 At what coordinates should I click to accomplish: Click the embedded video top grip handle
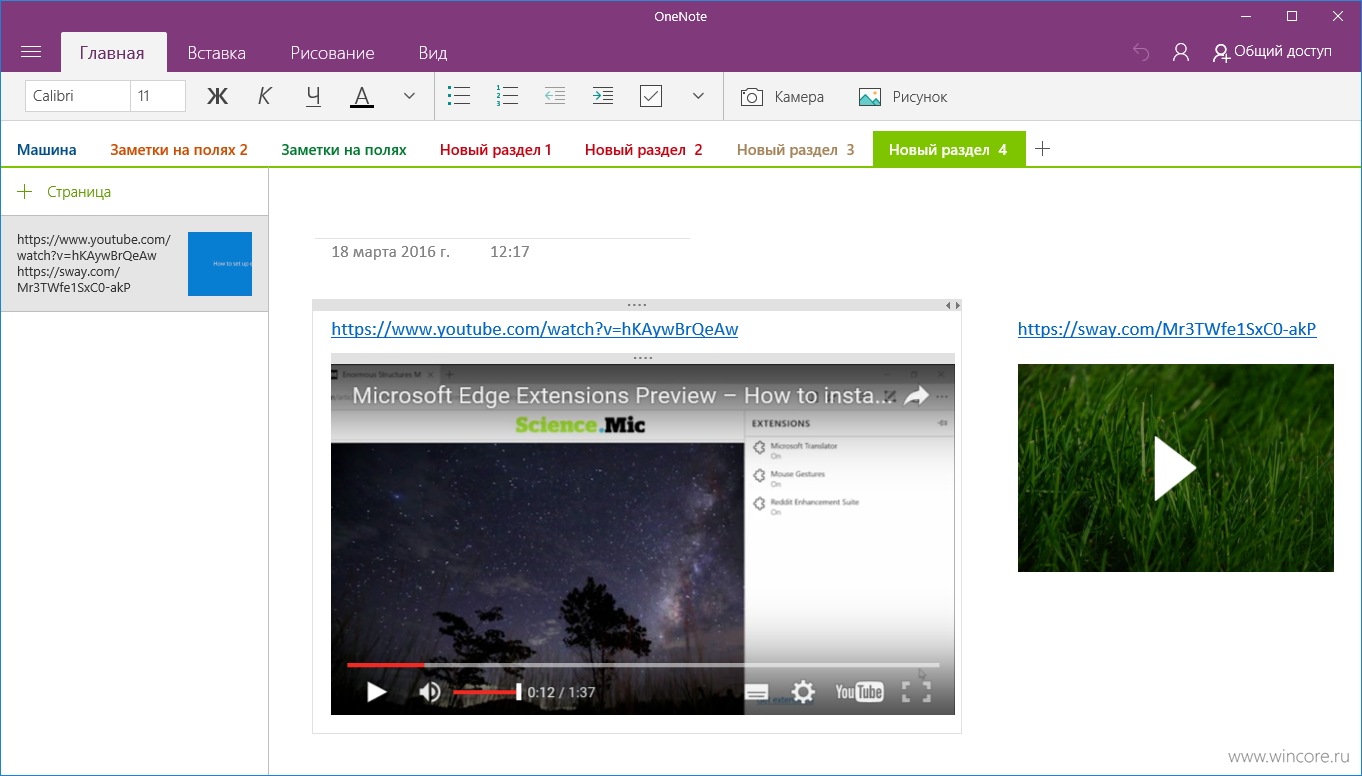coord(643,358)
